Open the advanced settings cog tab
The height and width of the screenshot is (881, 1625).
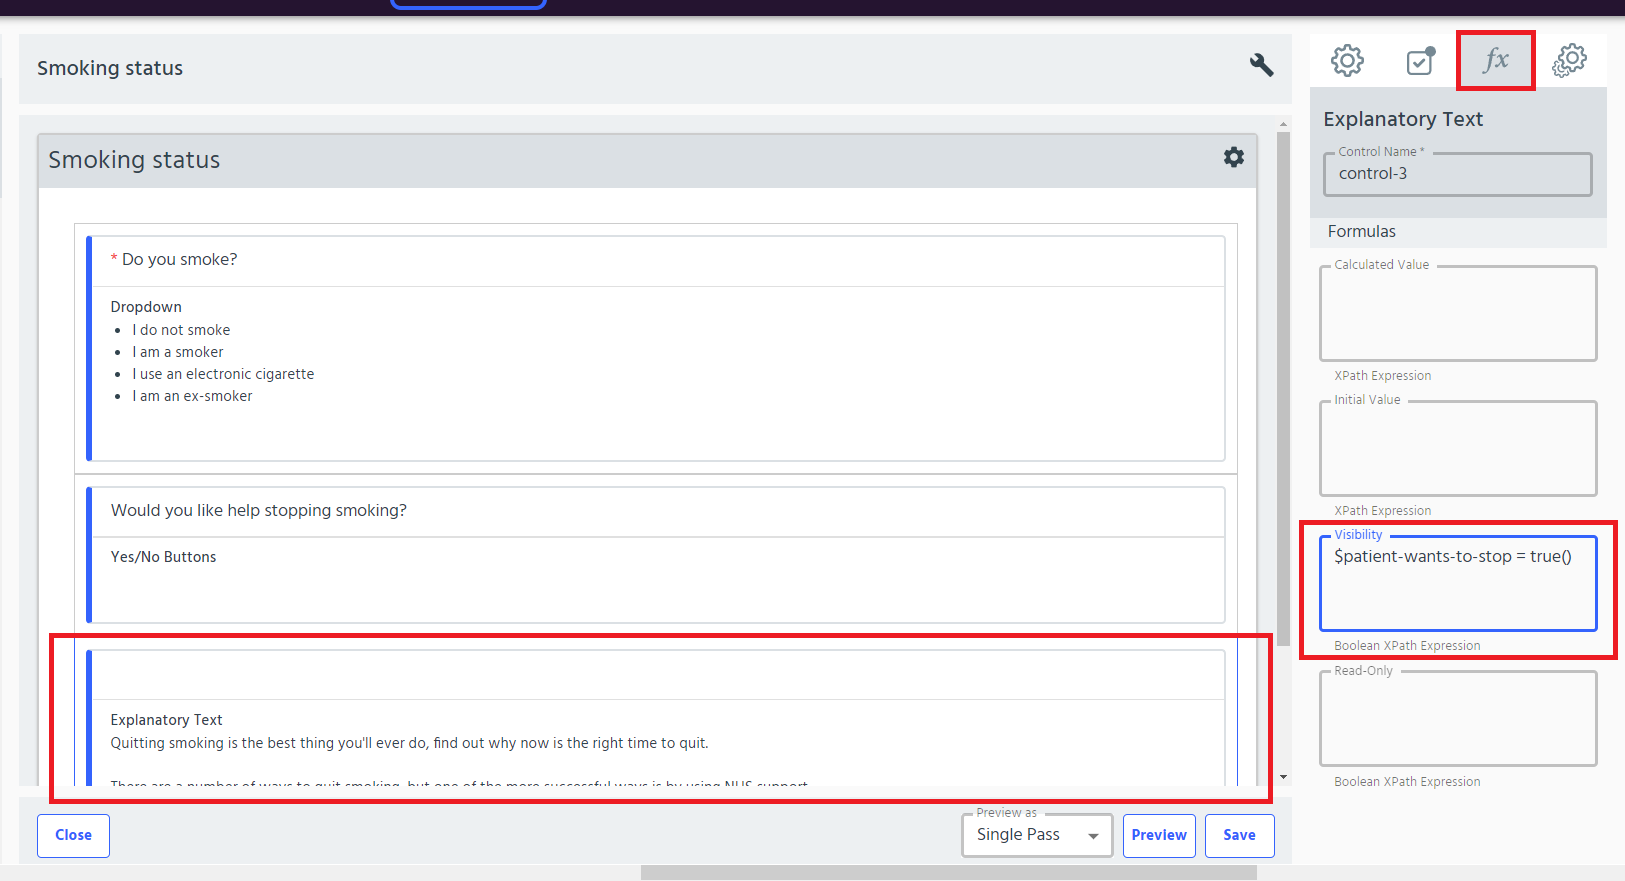[x=1569, y=61]
